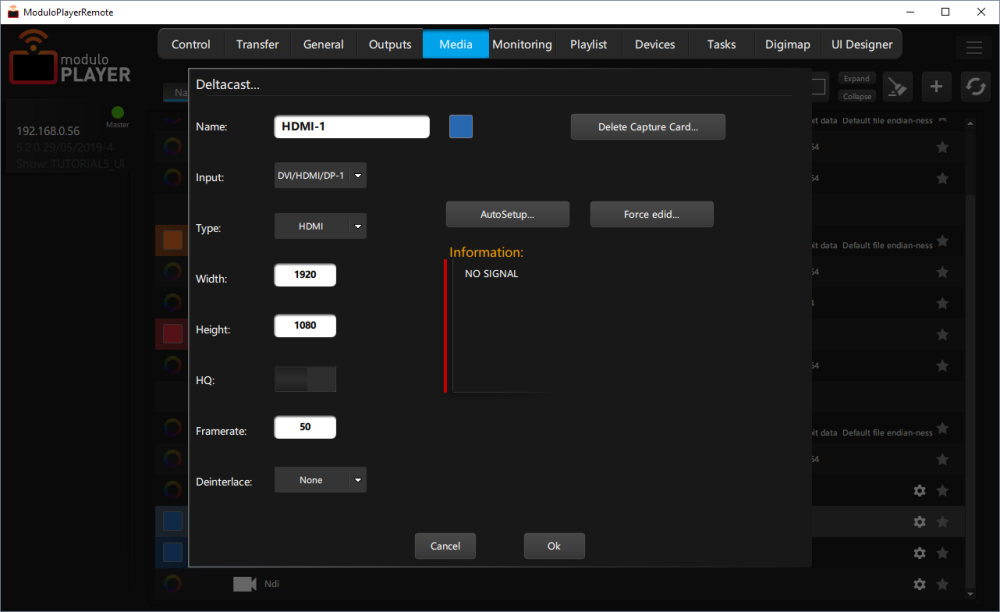Click the plus add media icon
1000x612 pixels.
(x=936, y=87)
